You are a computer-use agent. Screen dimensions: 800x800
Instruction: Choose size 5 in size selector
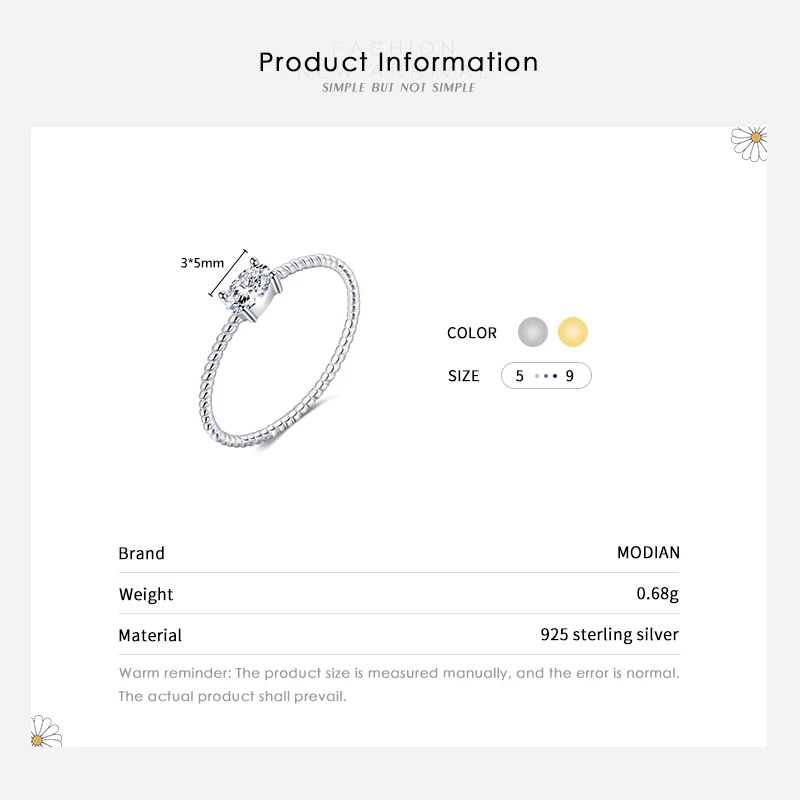[x=520, y=376]
